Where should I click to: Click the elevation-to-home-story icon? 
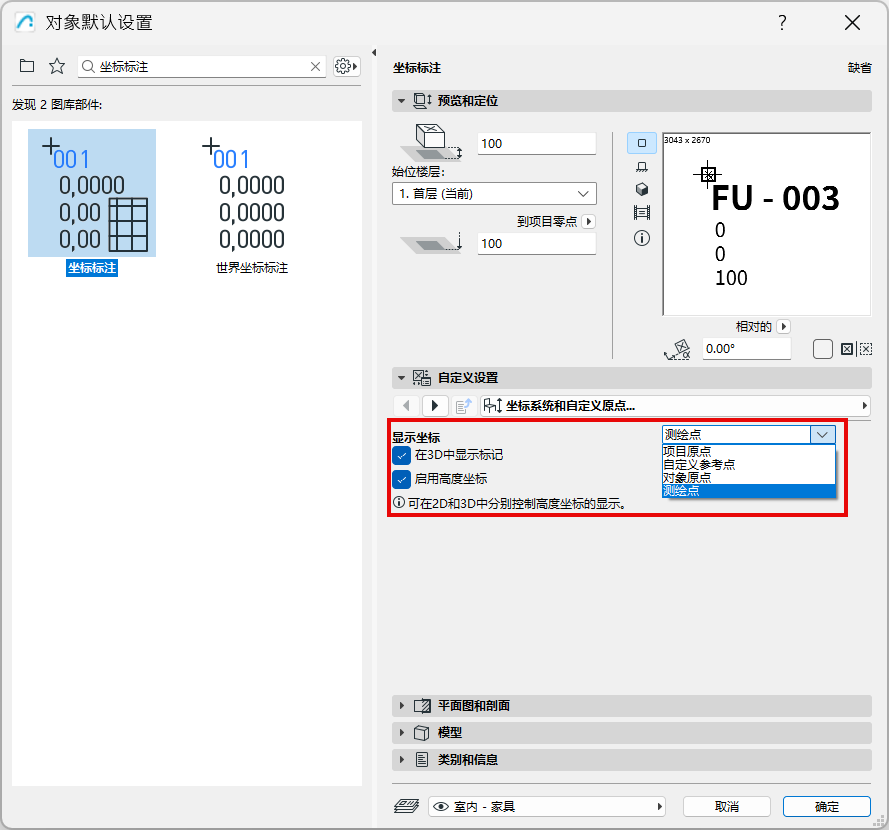pyautogui.click(x=431, y=142)
